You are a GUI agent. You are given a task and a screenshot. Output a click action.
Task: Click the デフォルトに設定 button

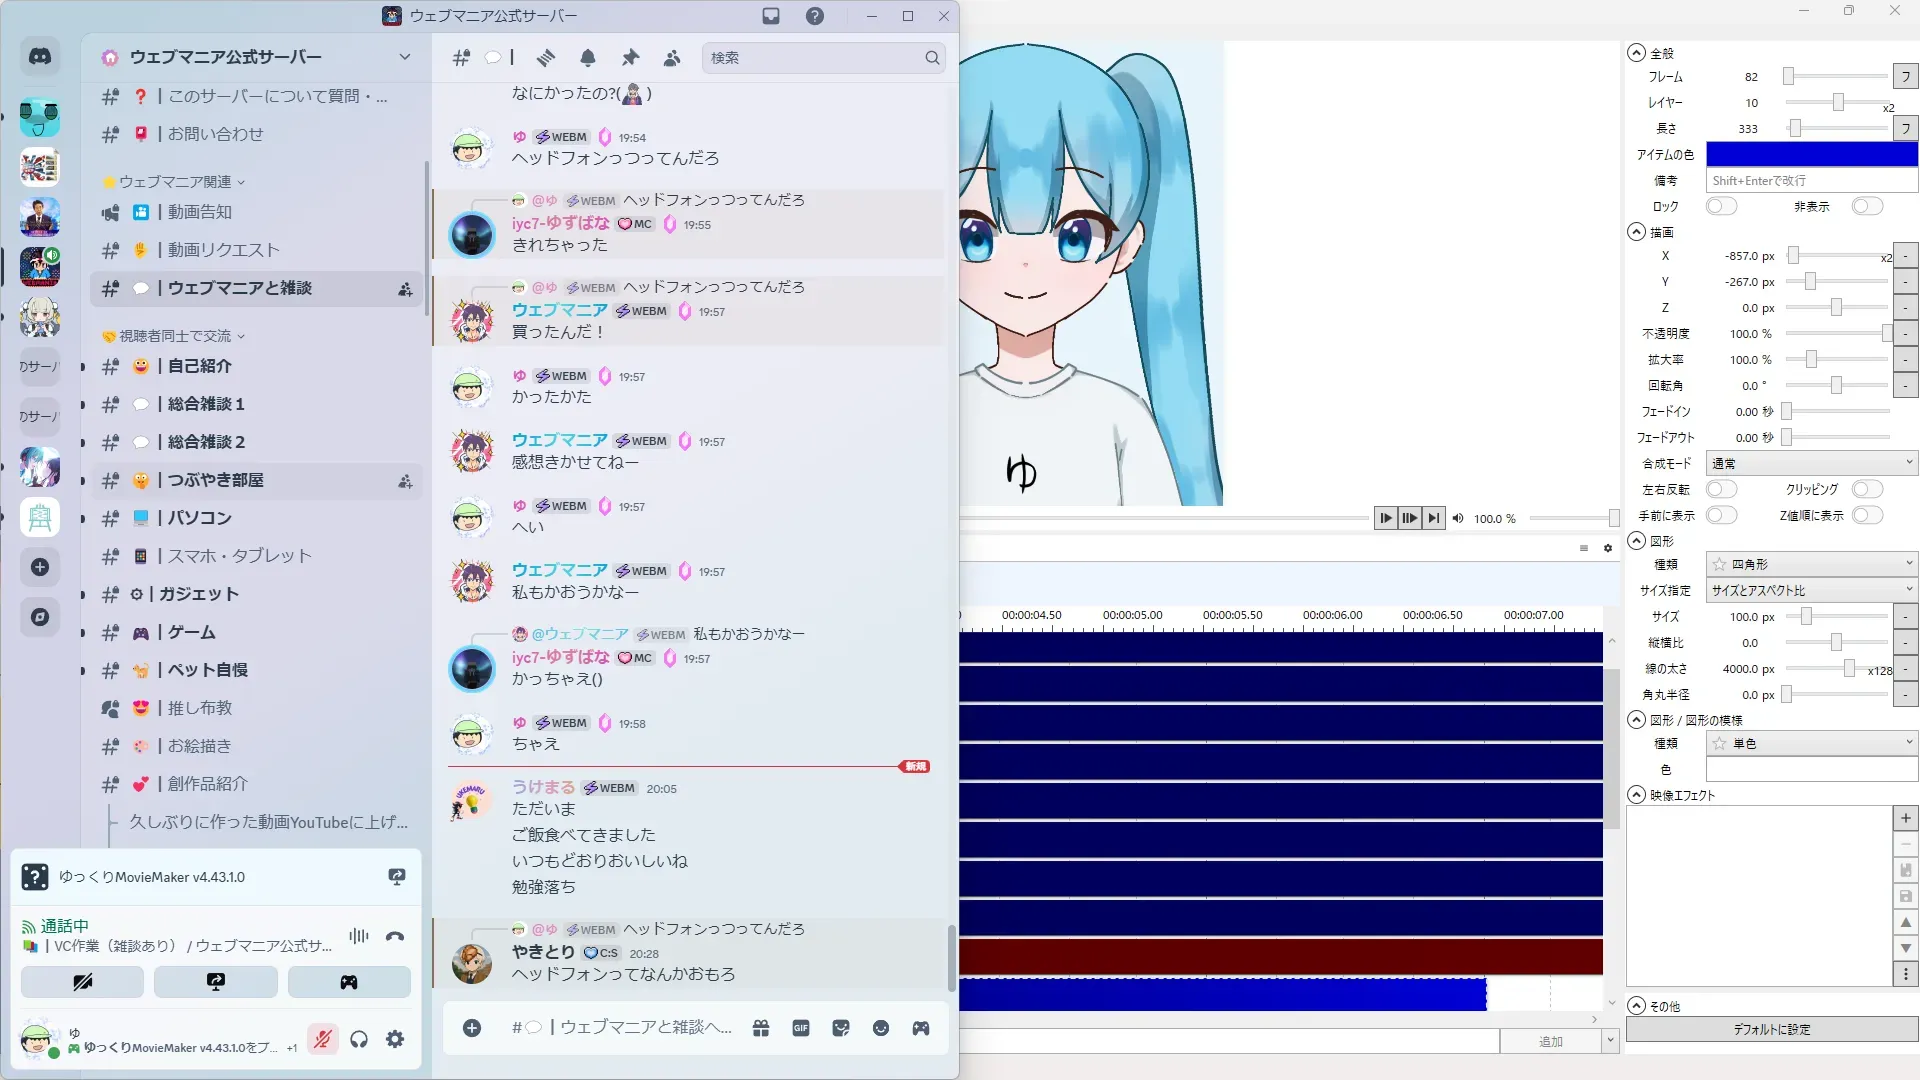tap(1771, 1029)
